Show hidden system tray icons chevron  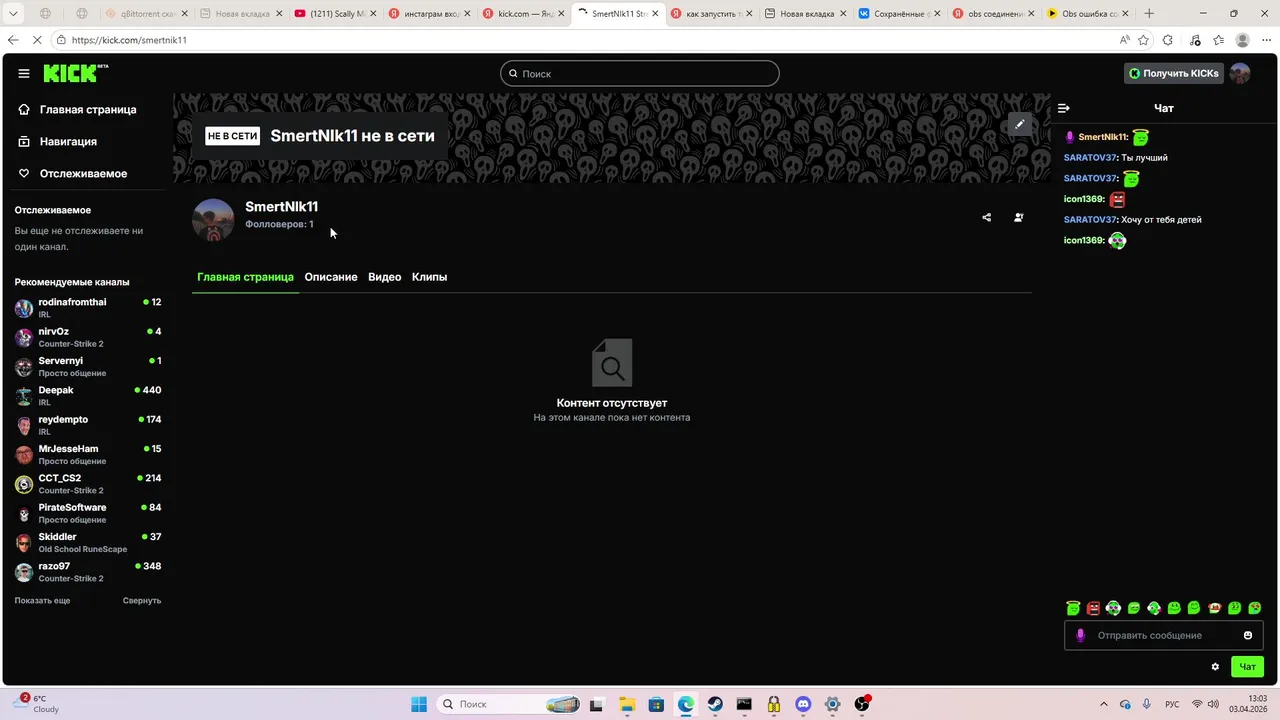(x=1104, y=704)
